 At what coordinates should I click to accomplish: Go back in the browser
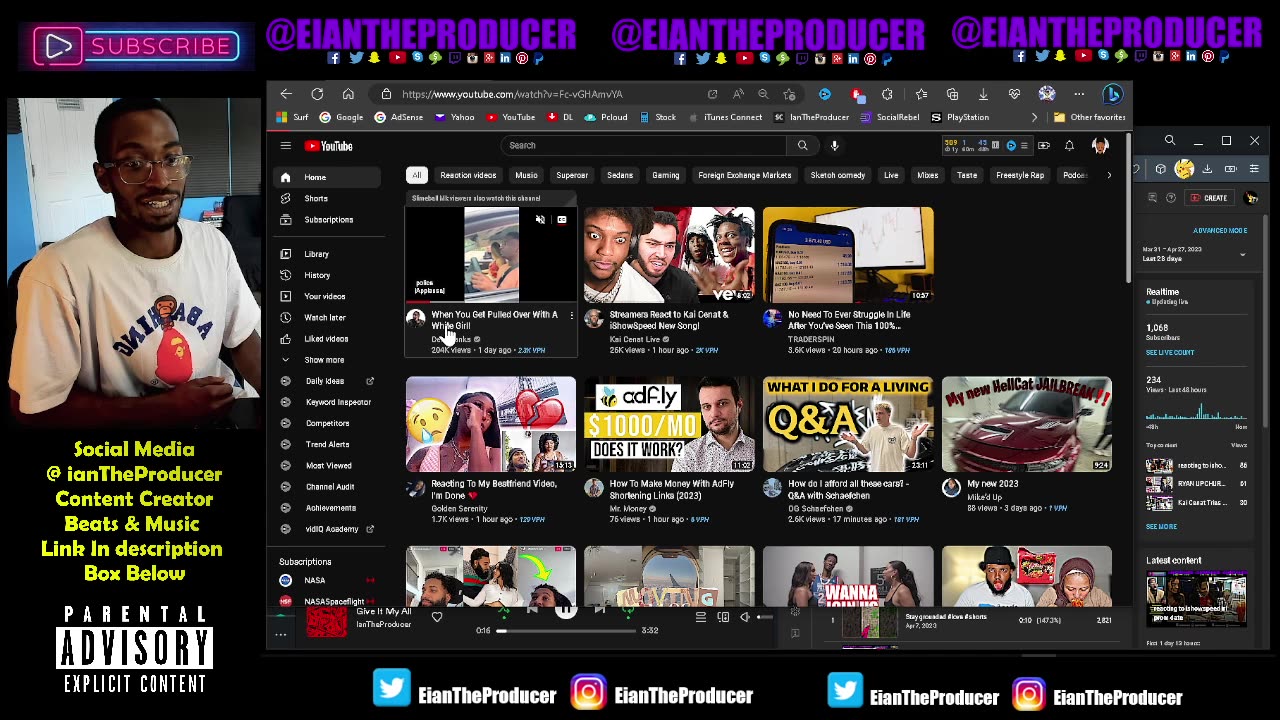[x=286, y=94]
